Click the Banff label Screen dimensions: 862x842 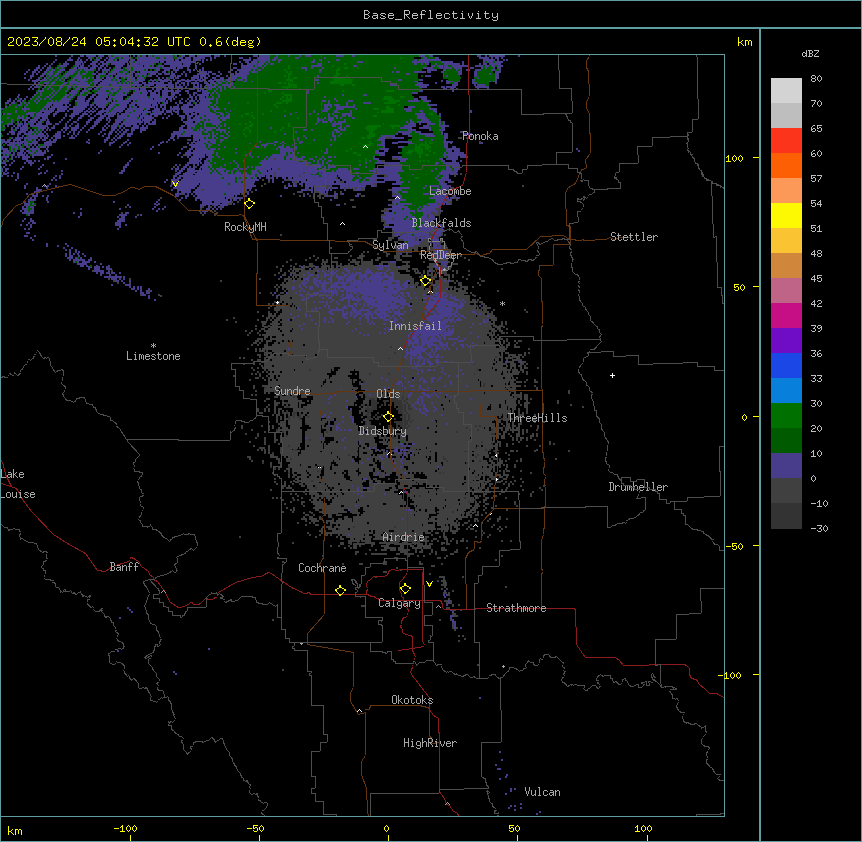pos(124,567)
